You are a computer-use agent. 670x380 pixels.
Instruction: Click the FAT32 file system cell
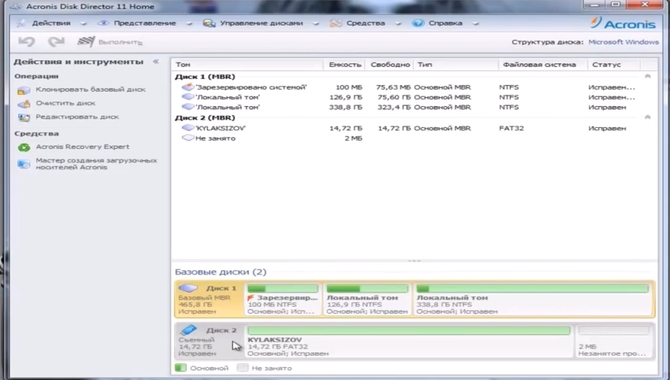click(x=511, y=128)
